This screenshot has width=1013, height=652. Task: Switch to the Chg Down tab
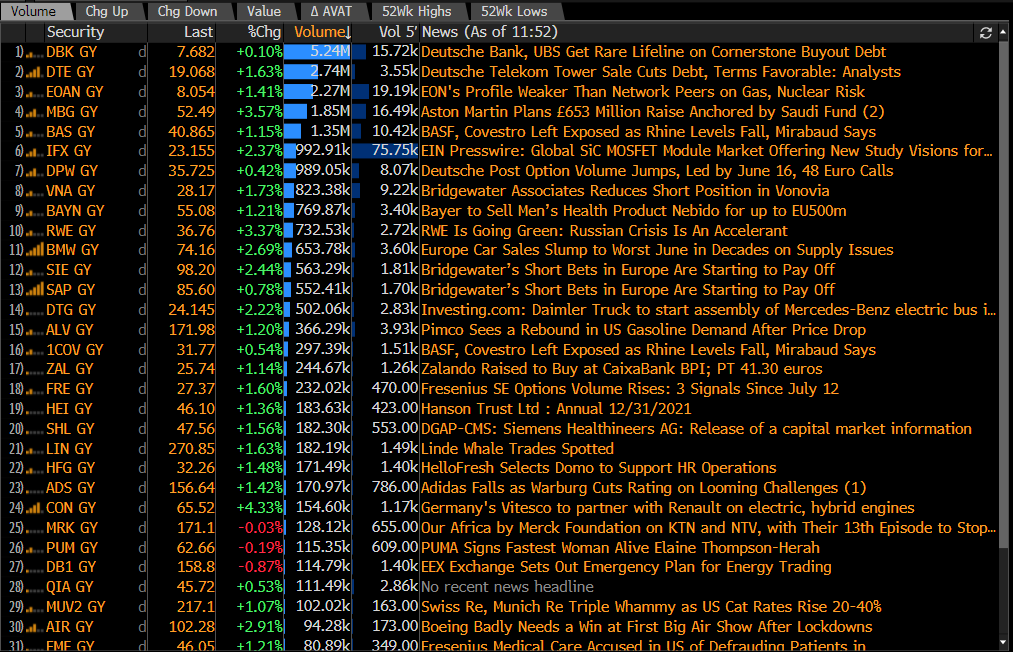pyautogui.click(x=187, y=12)
